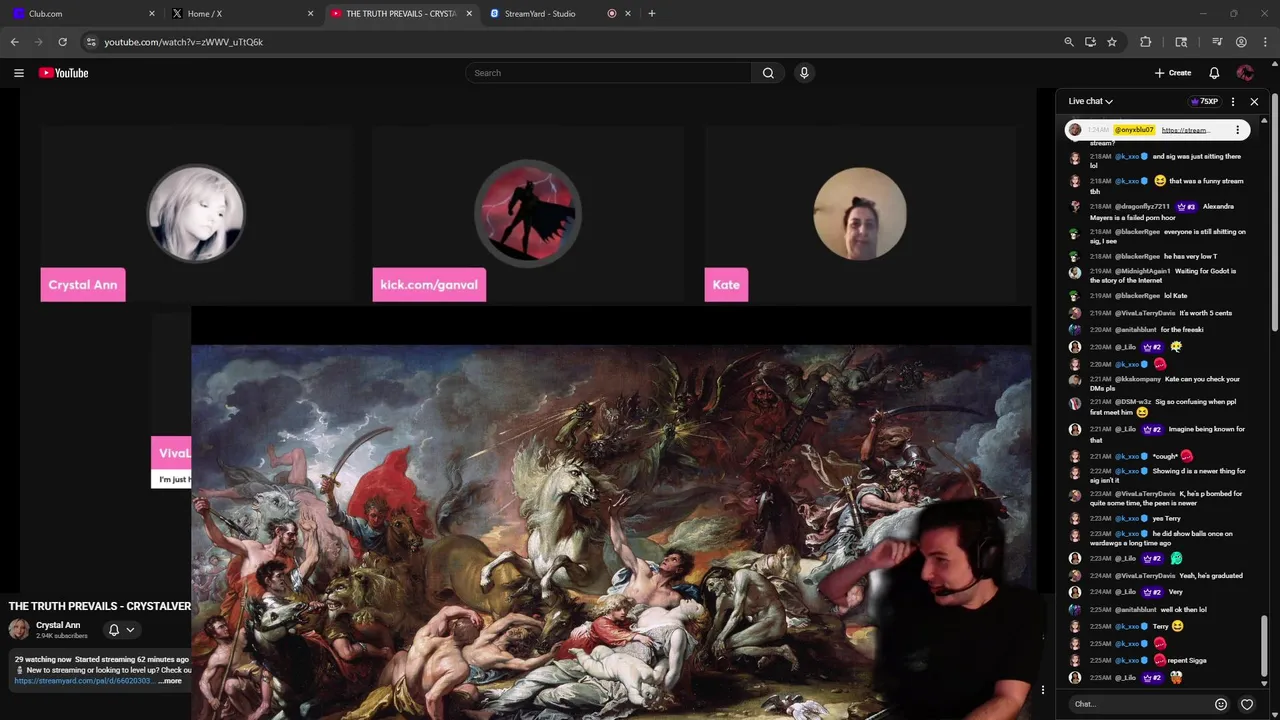
Task: Expand the Live chat mode dropdown
Action: (x=1091, y=101)
